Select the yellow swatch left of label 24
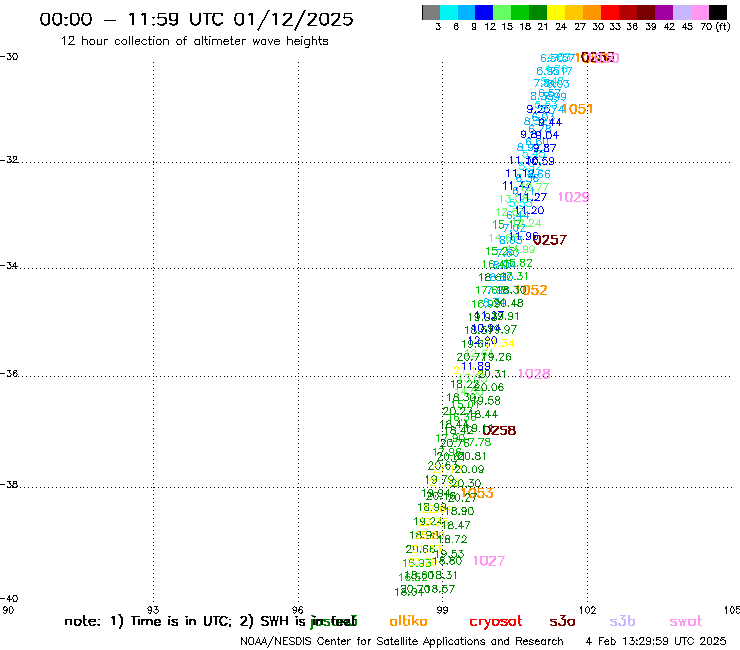740x650 pixels. pos(555,12)
